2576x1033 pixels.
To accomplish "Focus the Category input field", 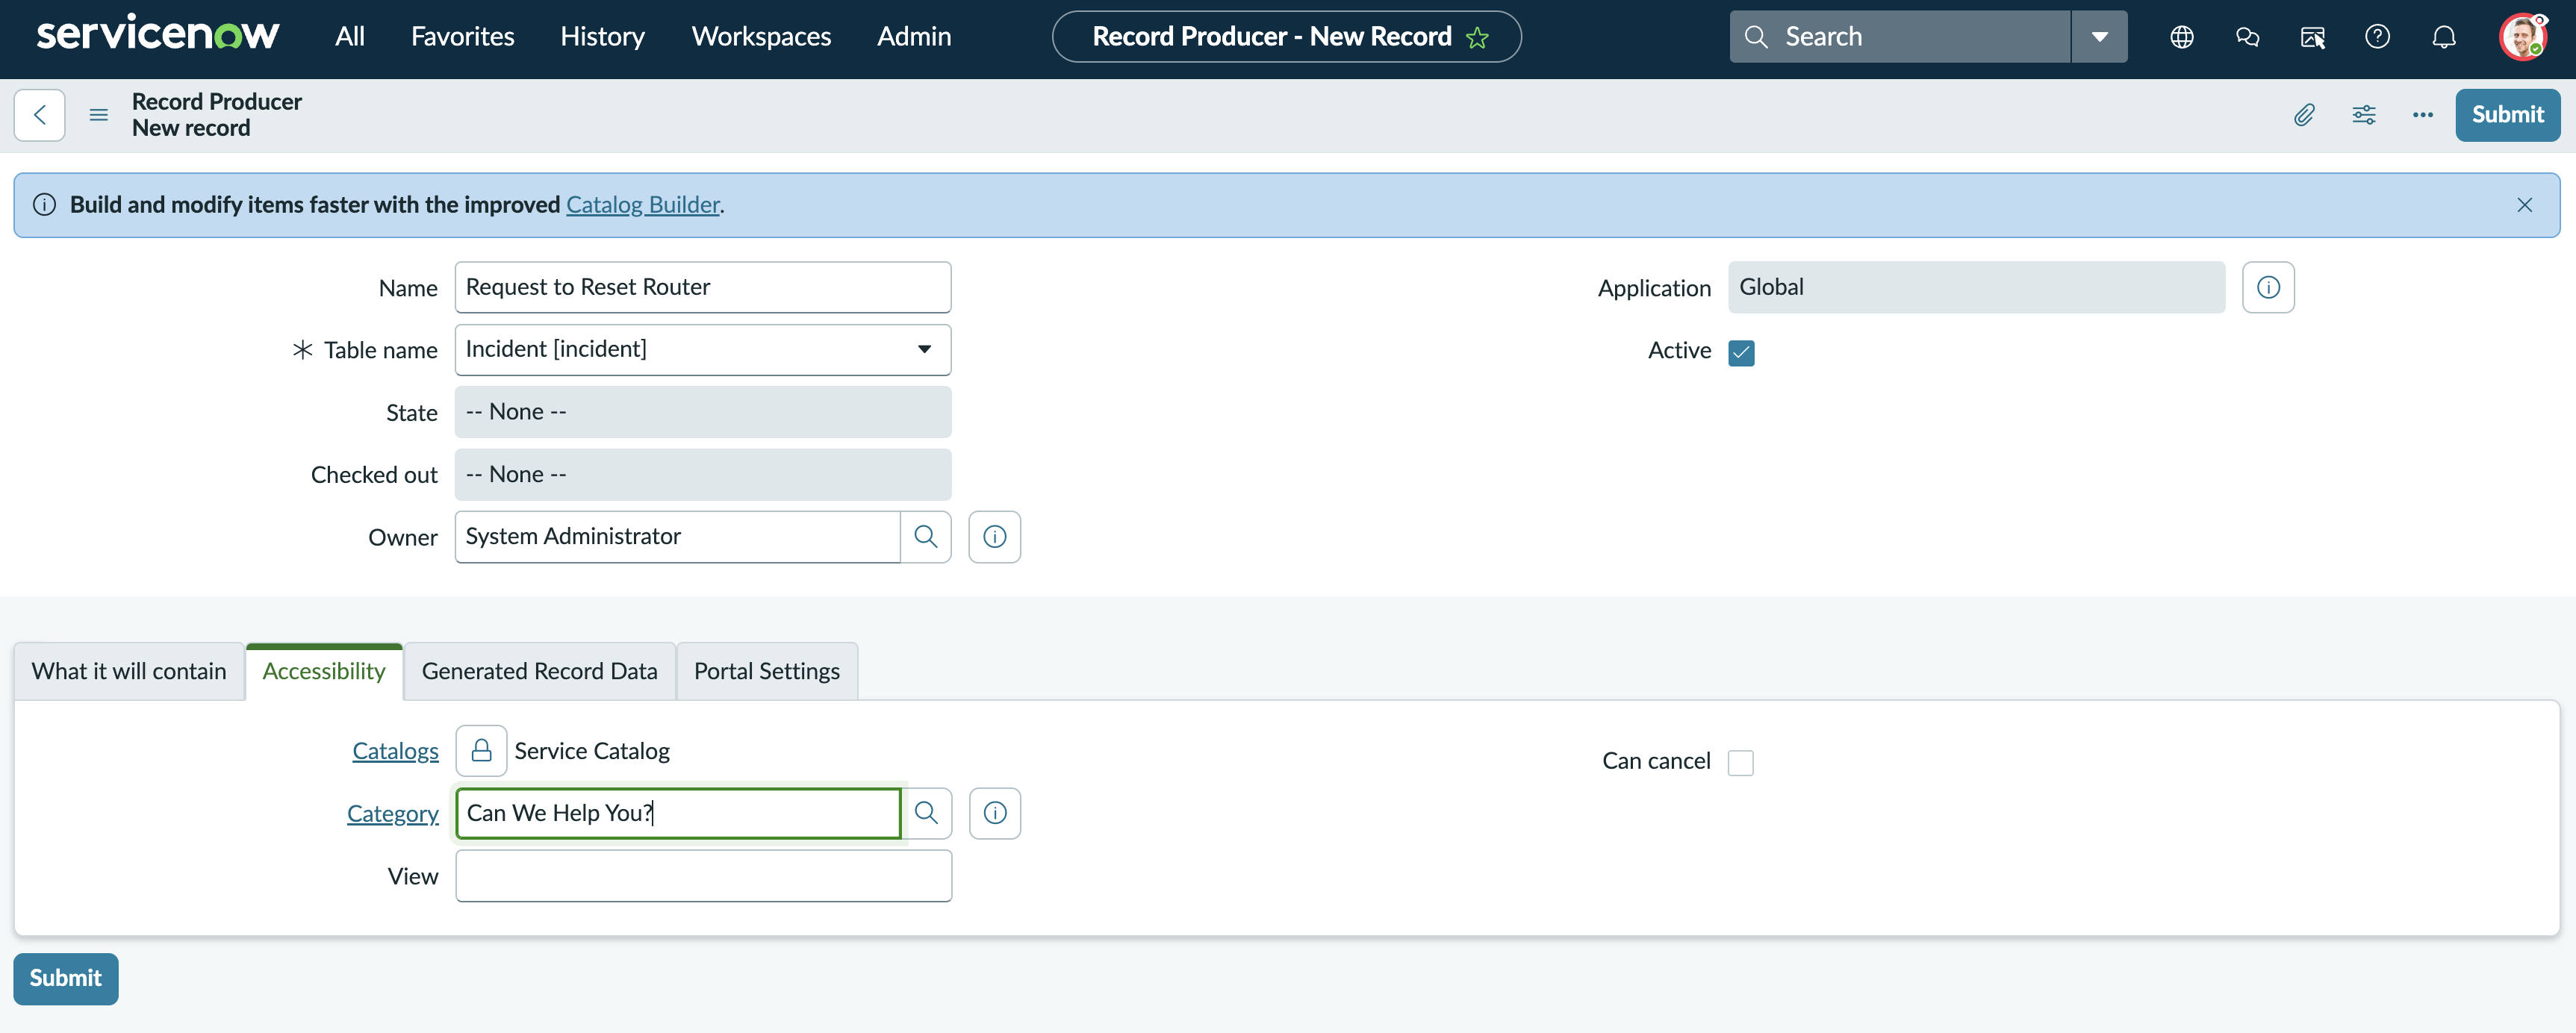I will click(678, 813).
